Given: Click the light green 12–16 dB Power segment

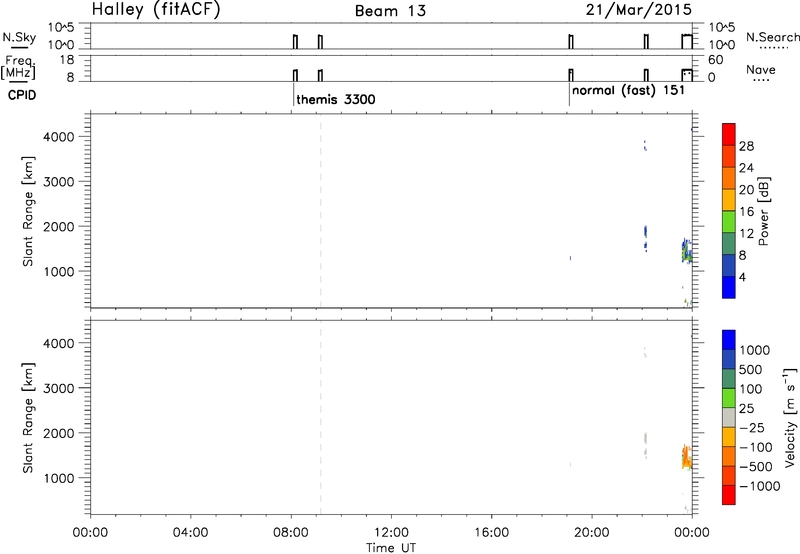Looking at the screenshot, I should click(729, 221).
